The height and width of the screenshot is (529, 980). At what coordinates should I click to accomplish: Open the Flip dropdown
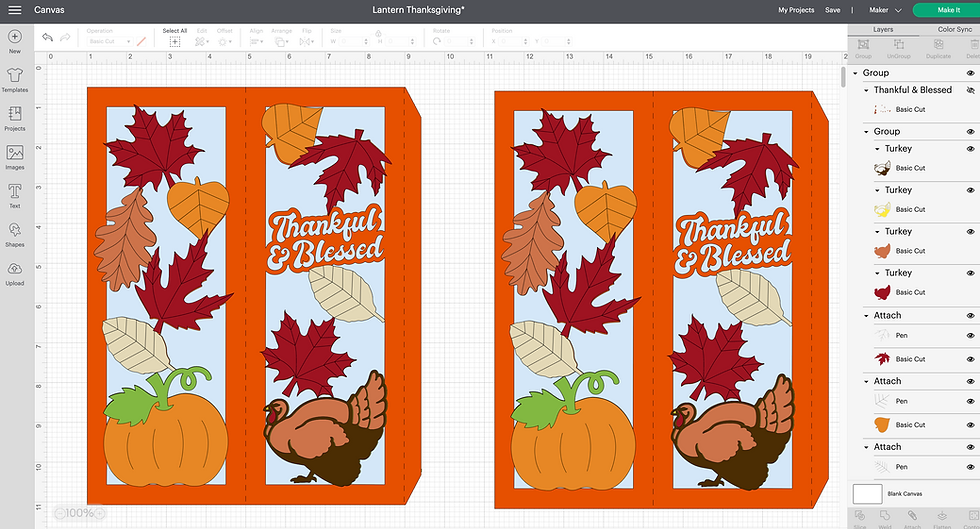click(x=306, y=41)
